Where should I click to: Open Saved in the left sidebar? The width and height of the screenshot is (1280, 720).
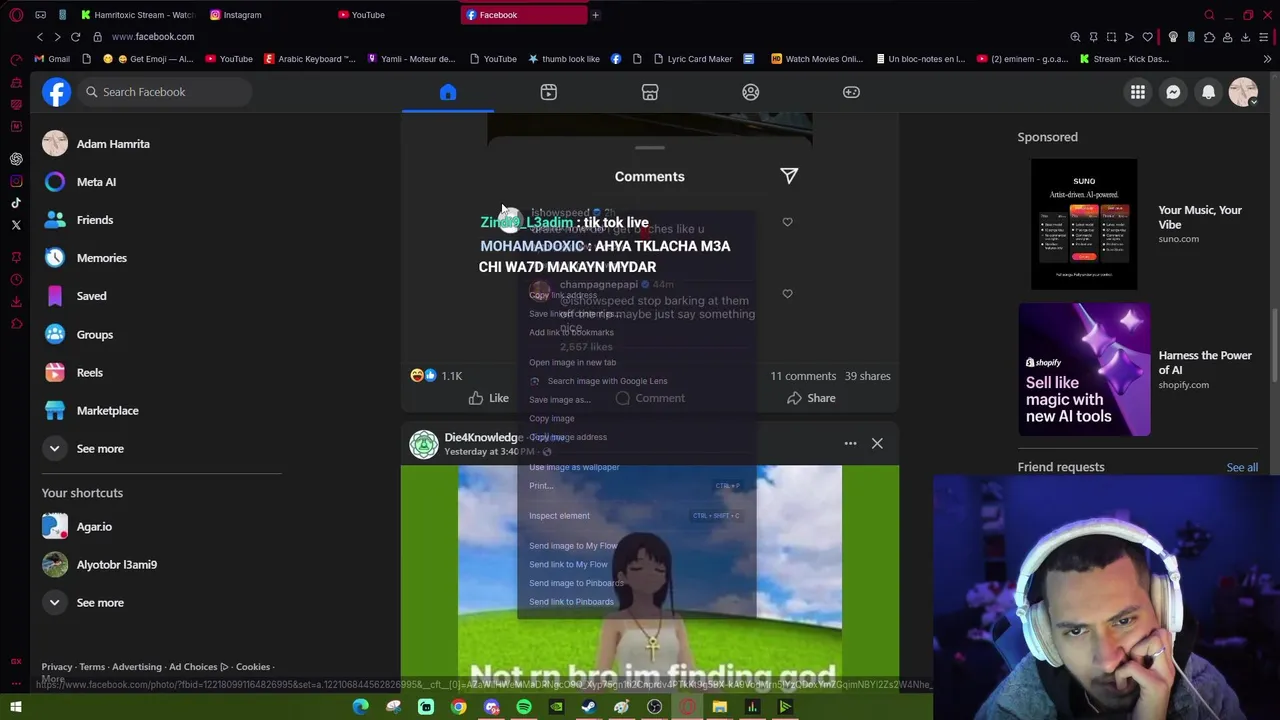click(x=162, y=296)
